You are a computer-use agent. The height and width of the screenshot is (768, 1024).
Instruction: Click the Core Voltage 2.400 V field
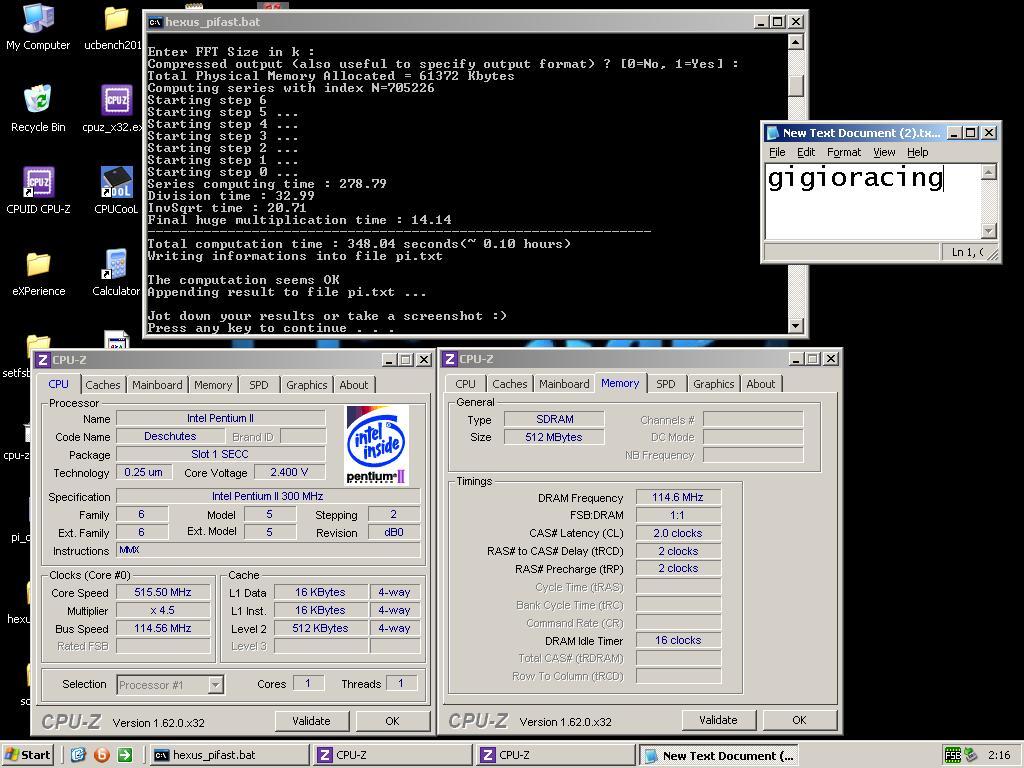tap(289, 472)
